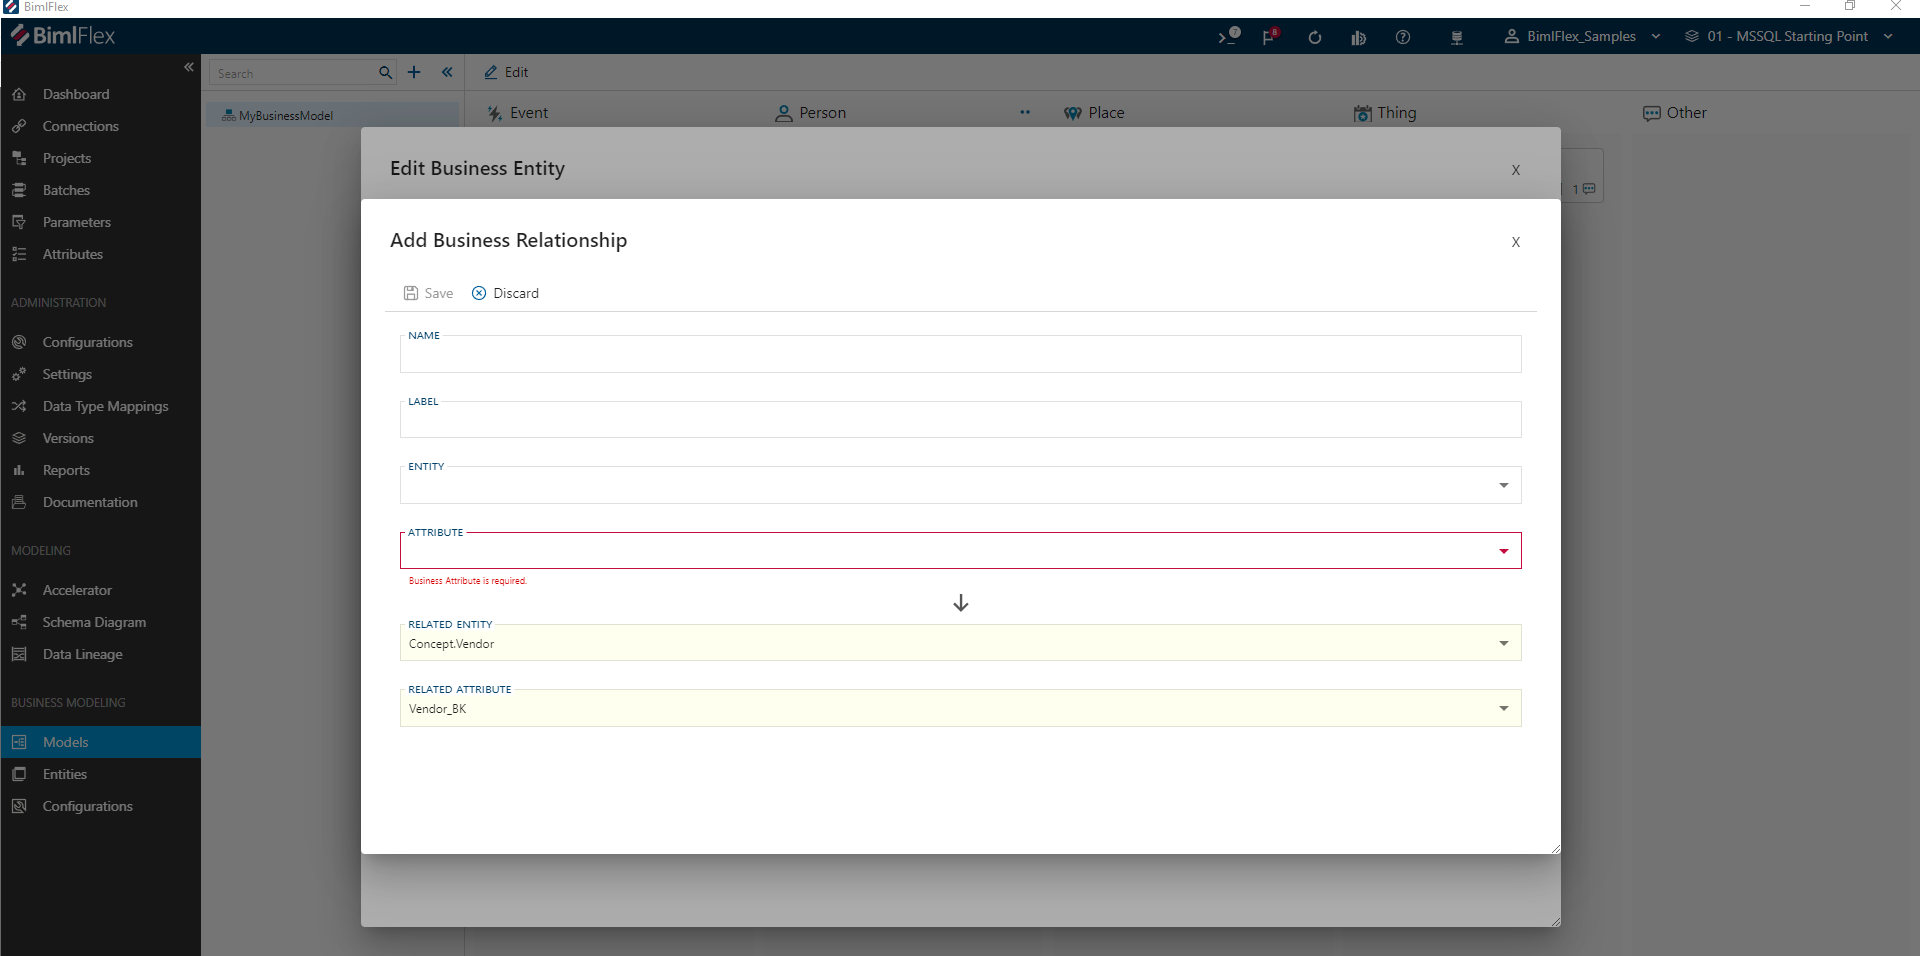1920x956 pixels.
Task: Click the search magnifier icon
Action: (385, 73)
